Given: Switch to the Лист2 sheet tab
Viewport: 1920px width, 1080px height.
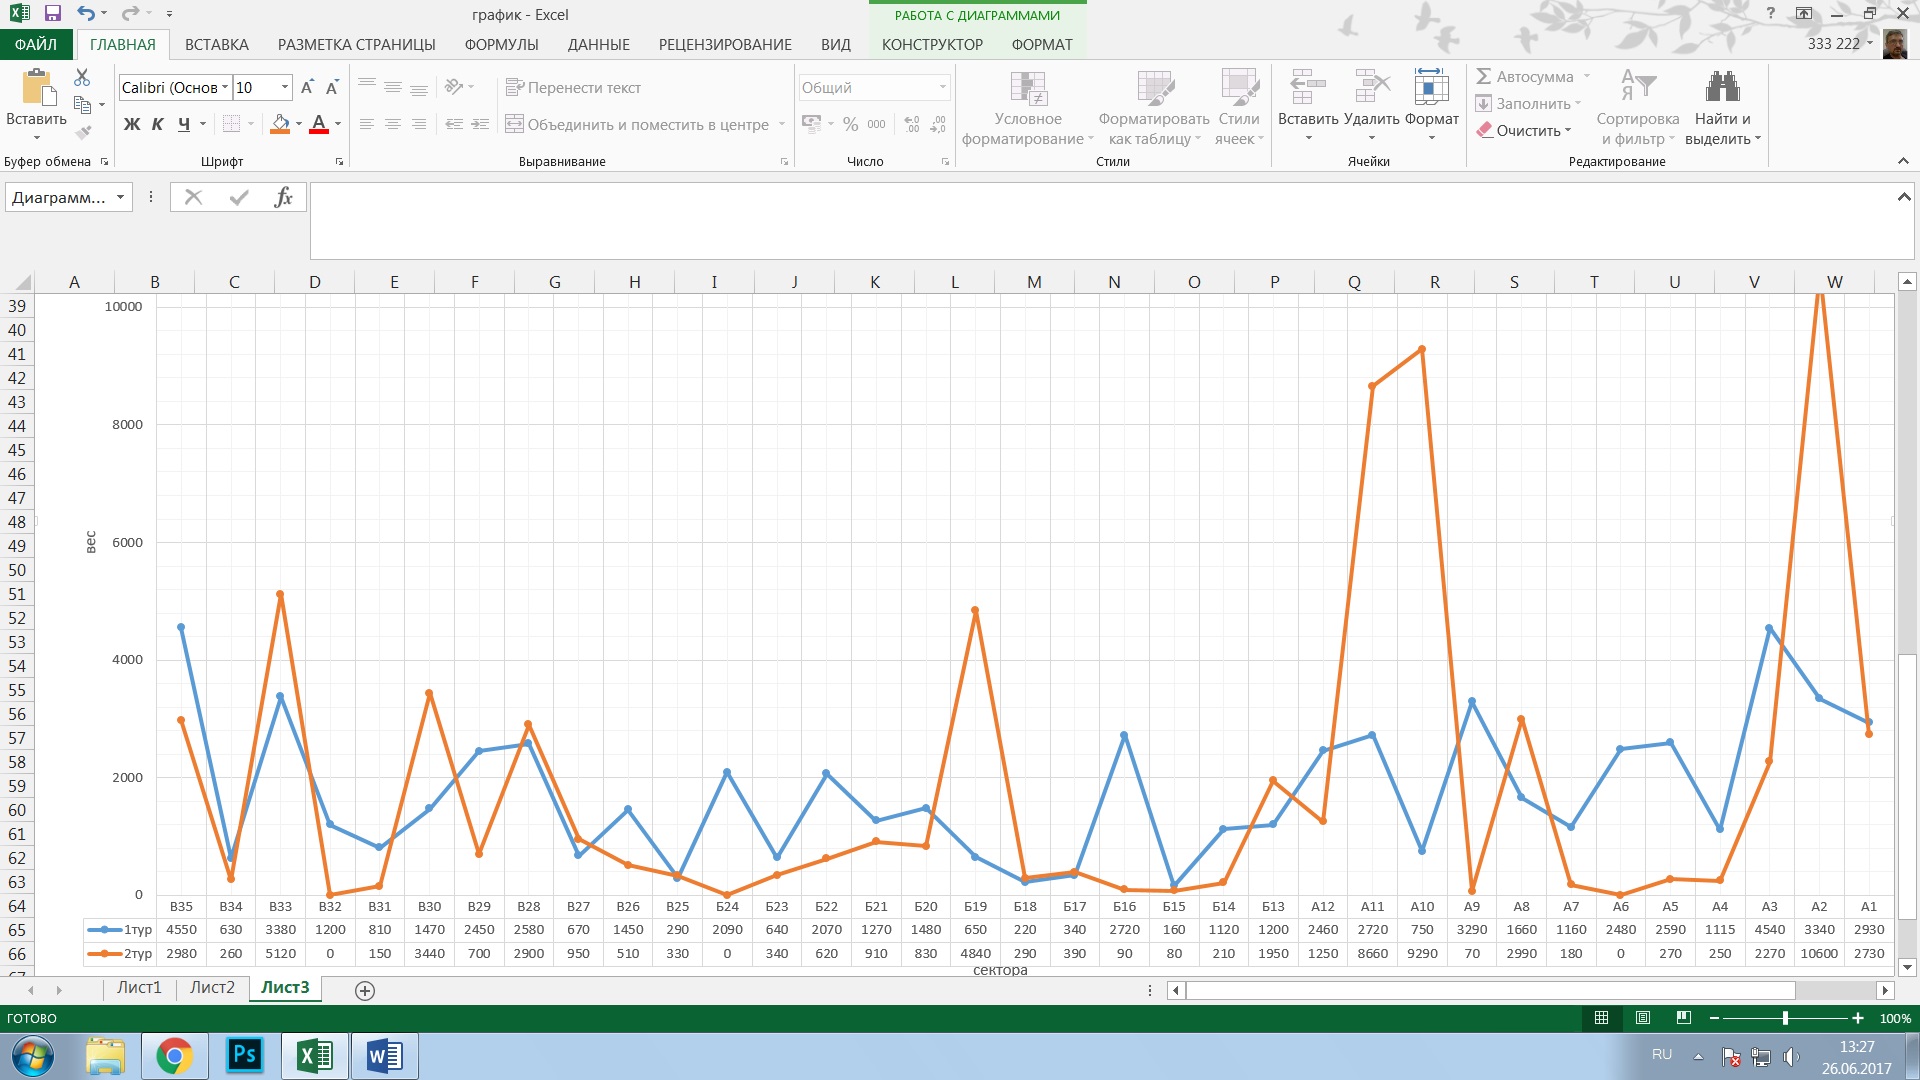Looking at the screenshot, I should click(x=212, y=988).
